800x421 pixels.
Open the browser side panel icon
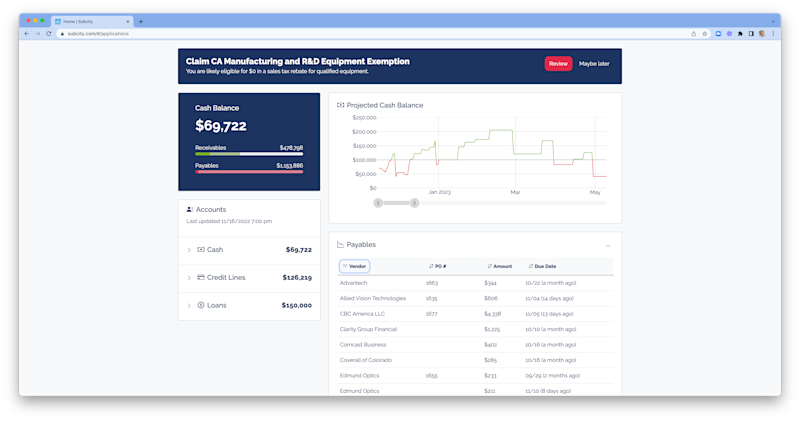[x=751, y=34]
